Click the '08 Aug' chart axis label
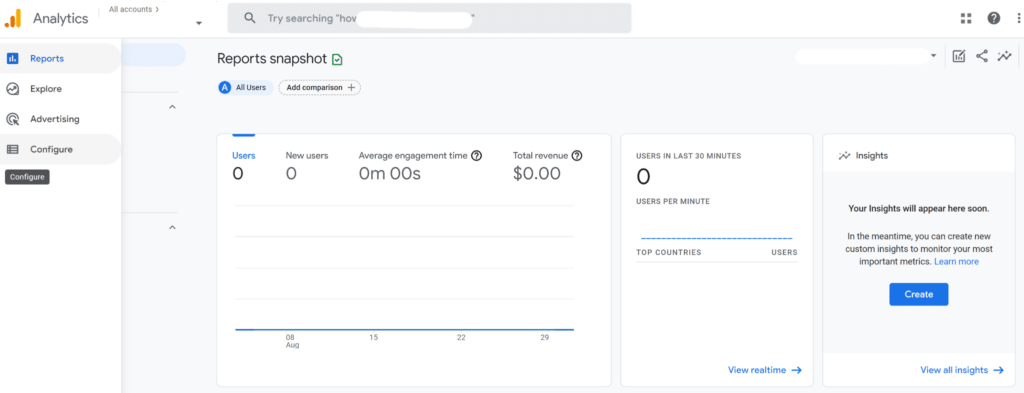 [292, 341]
